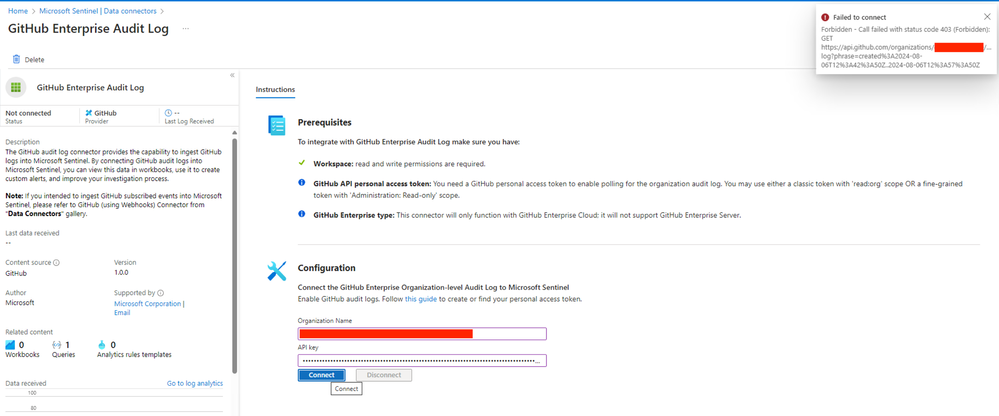Viewport: 999px width, 416px height.
Task: Open the ellipsis menu beside page title
Action: (x=186, y=29)
